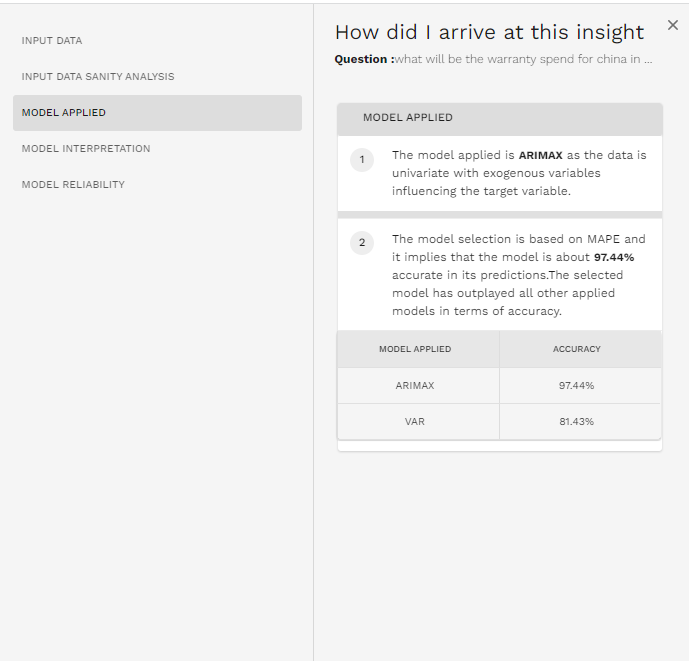Open the Input Data section
The image size is (689, 661).
point(52,40)
